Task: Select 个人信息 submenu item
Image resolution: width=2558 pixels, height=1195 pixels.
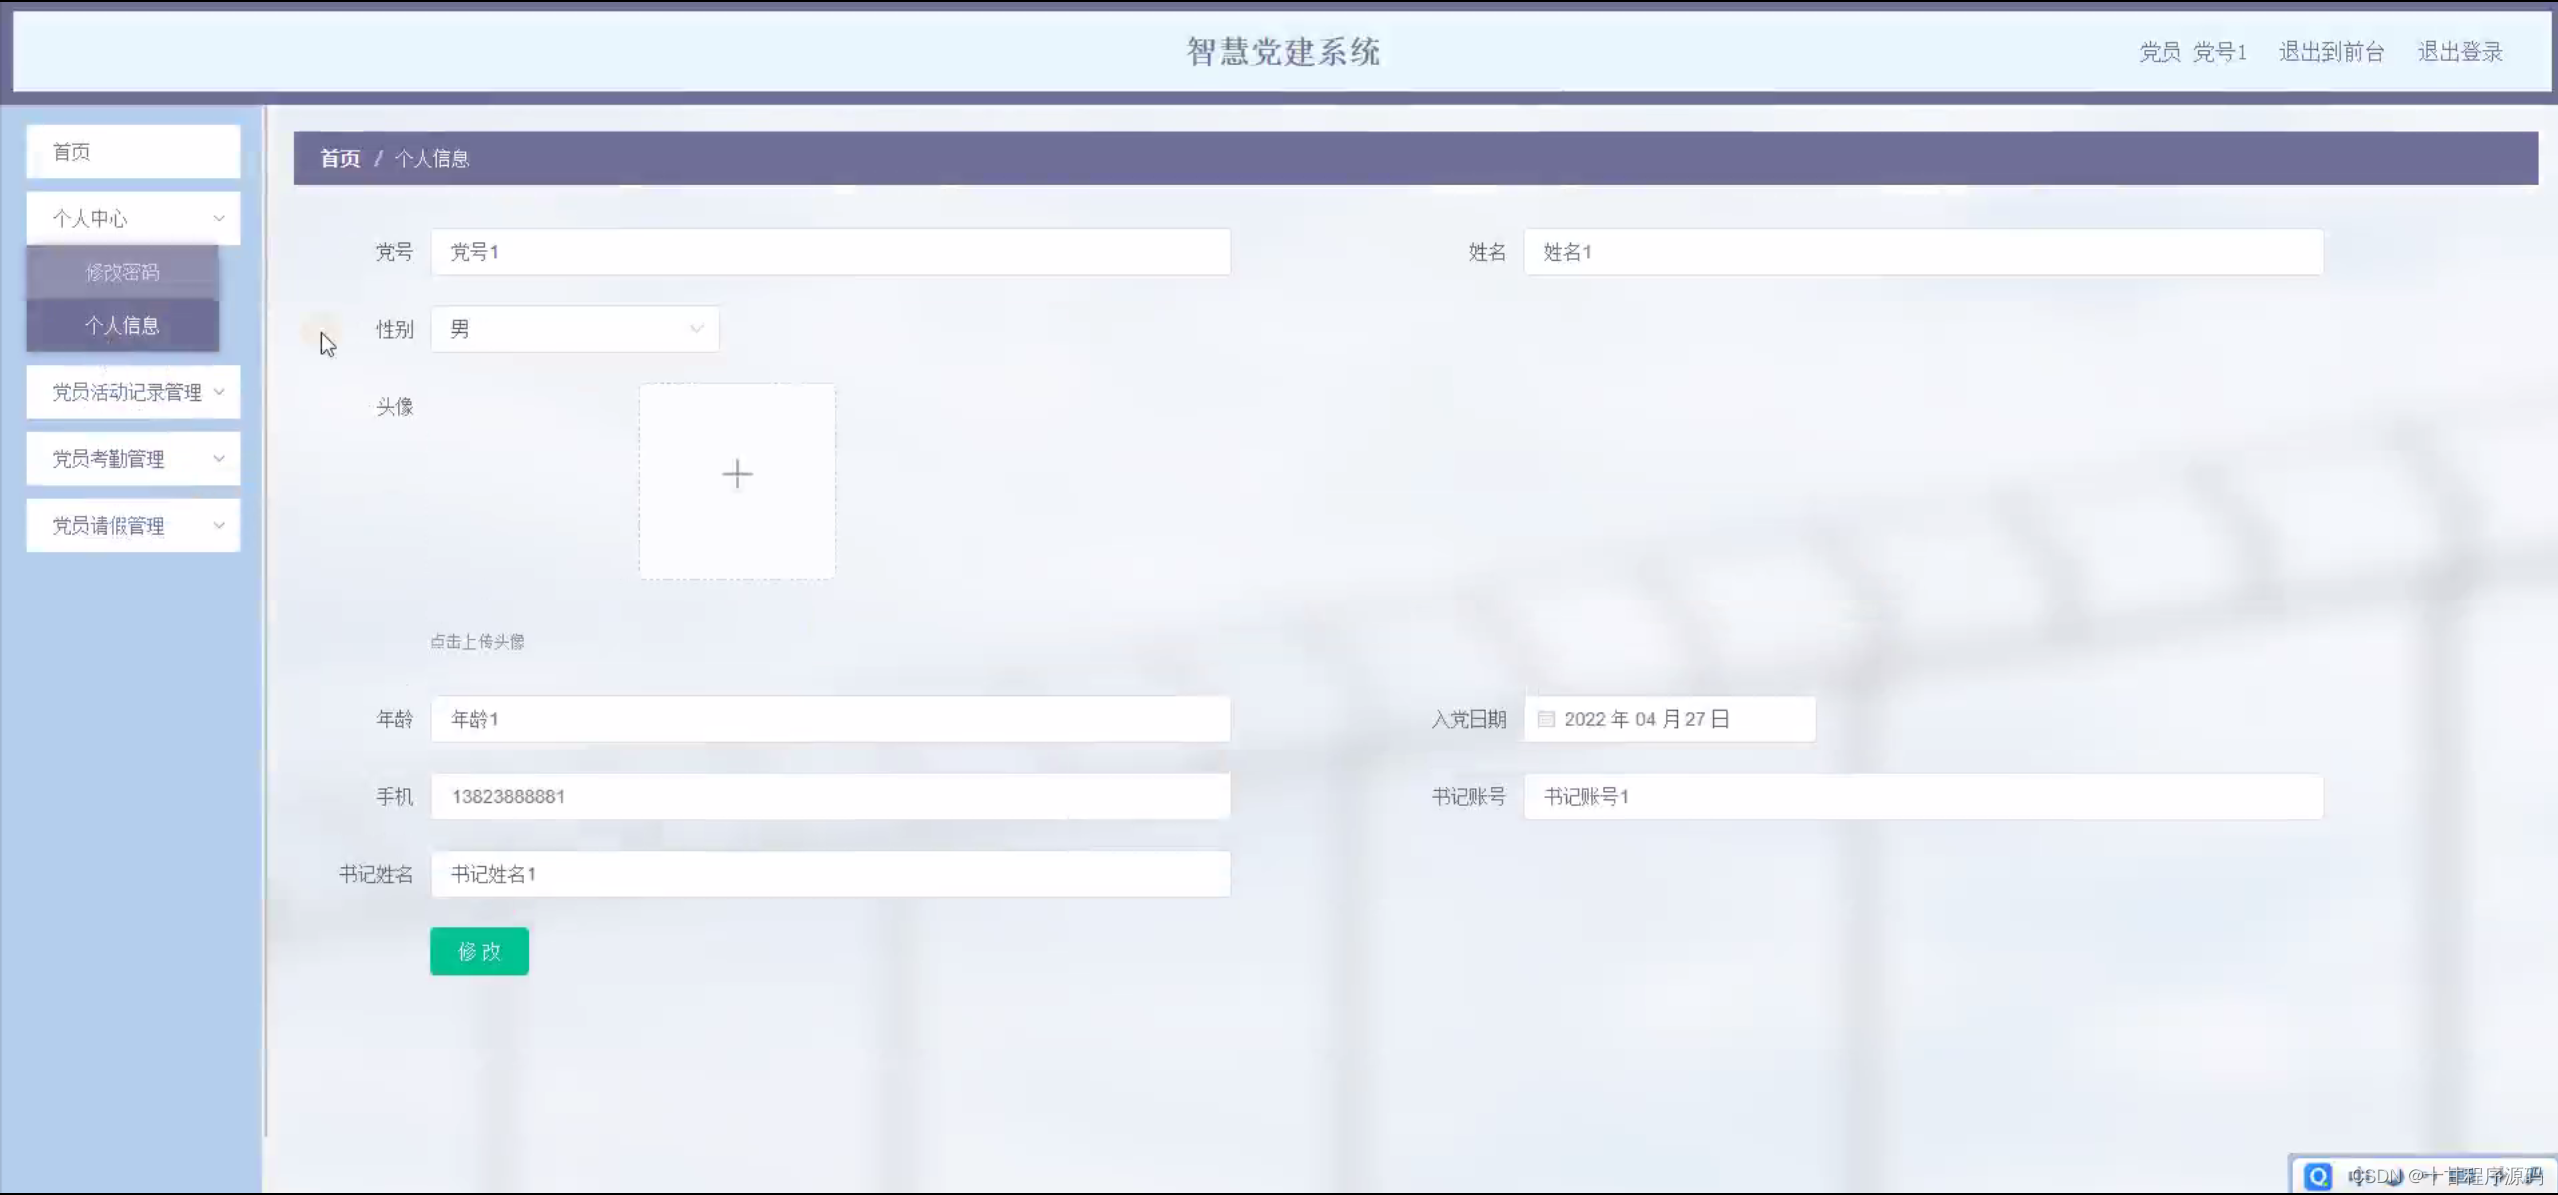Action: click(x=122, y=325)
